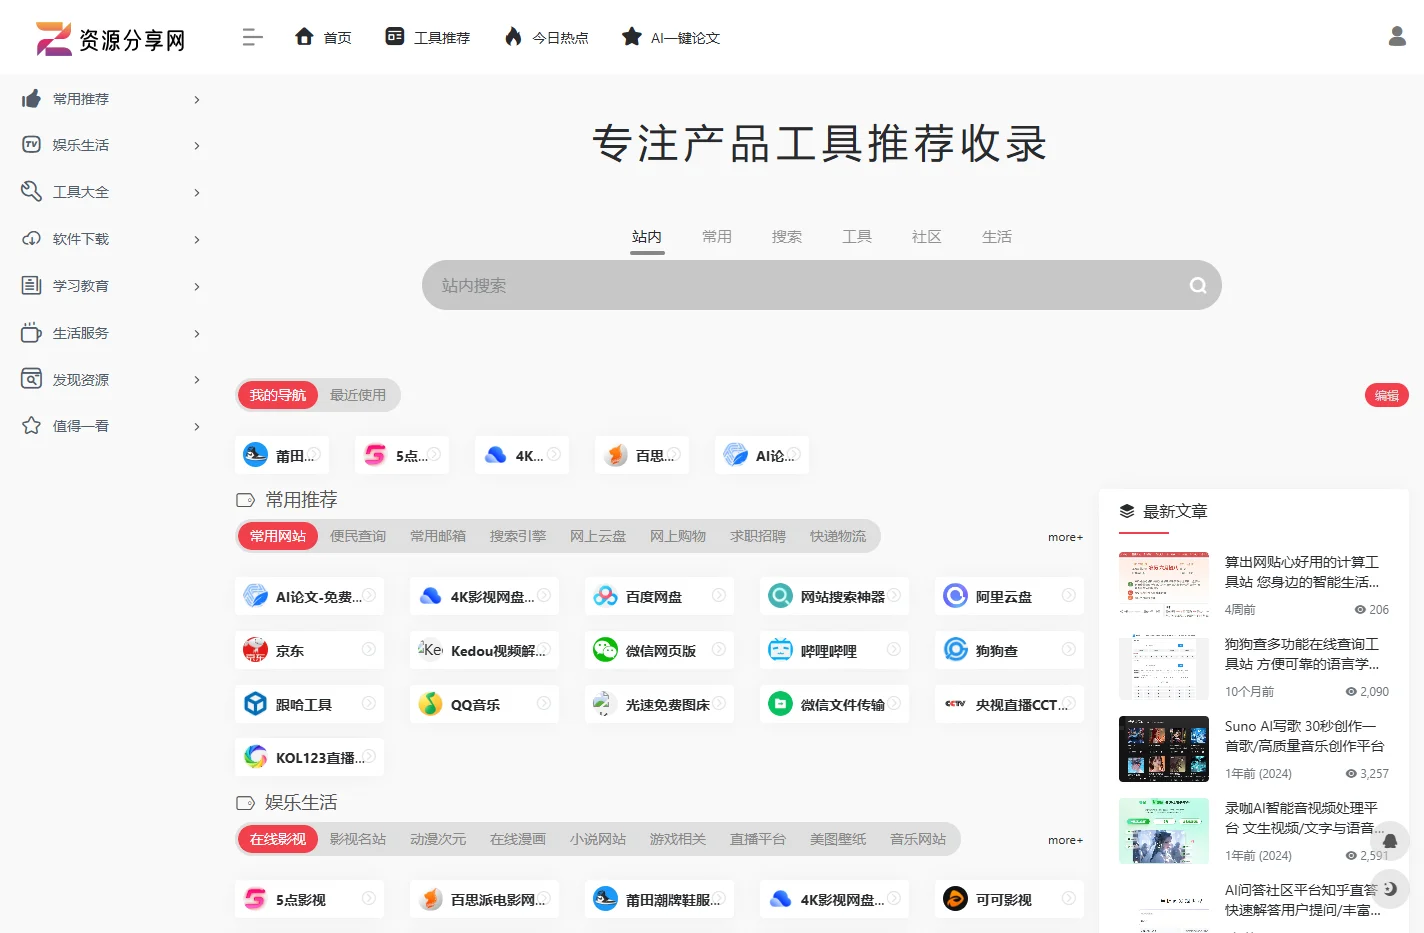This screenshot has width=1424, height=933.
Task: Click the notification bell floating button
Action: (x=1390, y=841)
